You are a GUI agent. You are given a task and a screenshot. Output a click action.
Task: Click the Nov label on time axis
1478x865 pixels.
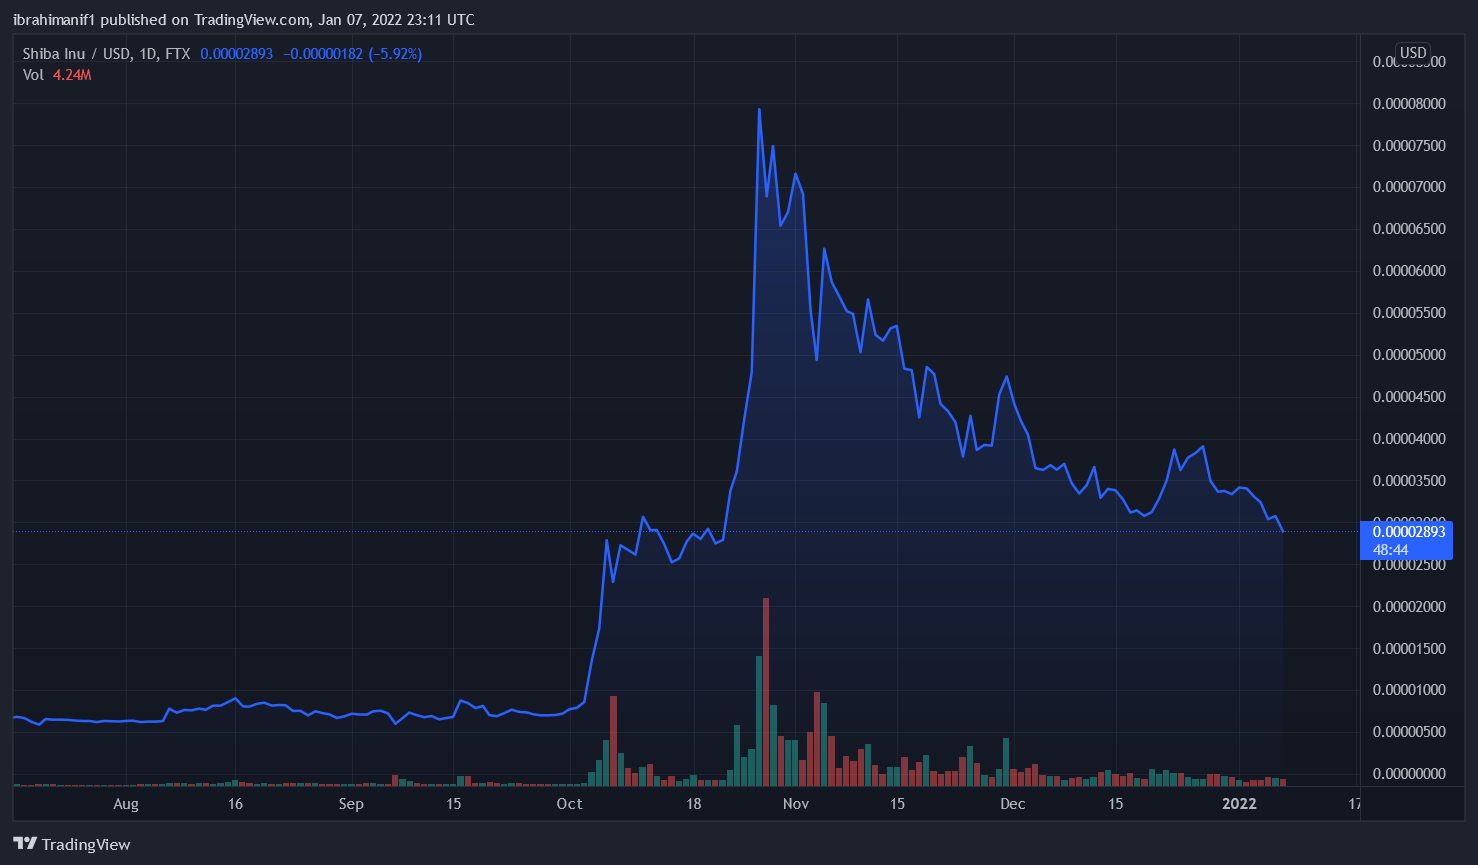coord(796,804)
